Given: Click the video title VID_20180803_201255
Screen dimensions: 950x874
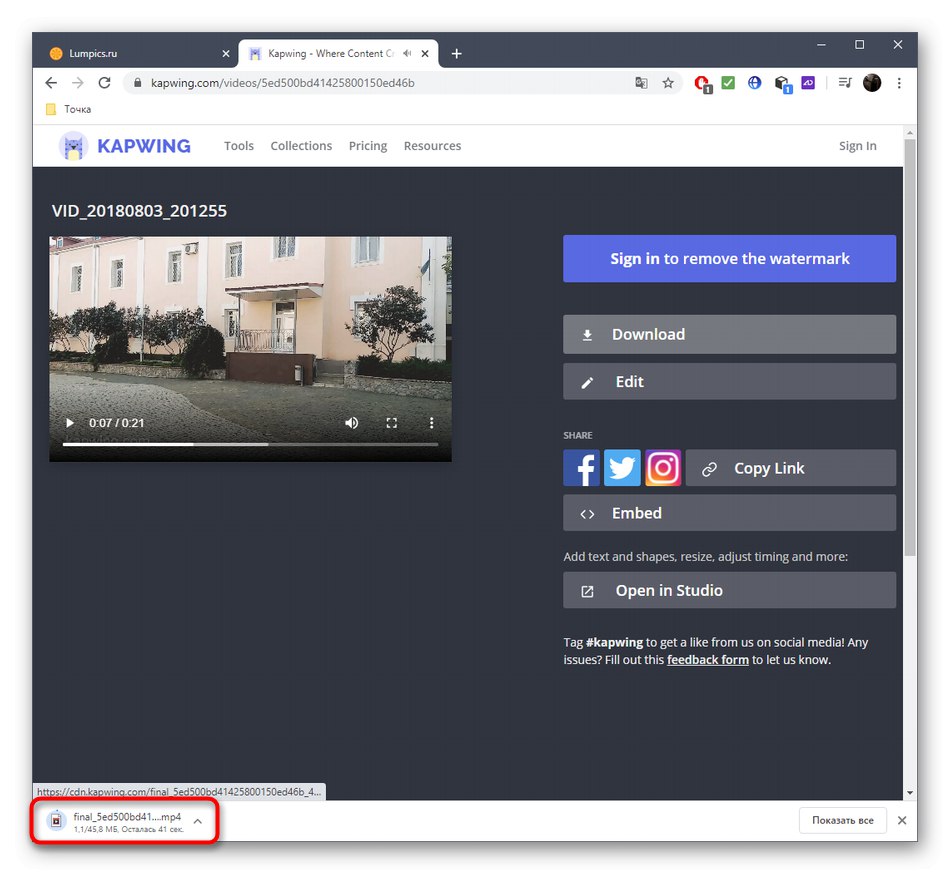Looking at the screenshot, I should pos(139,211).
